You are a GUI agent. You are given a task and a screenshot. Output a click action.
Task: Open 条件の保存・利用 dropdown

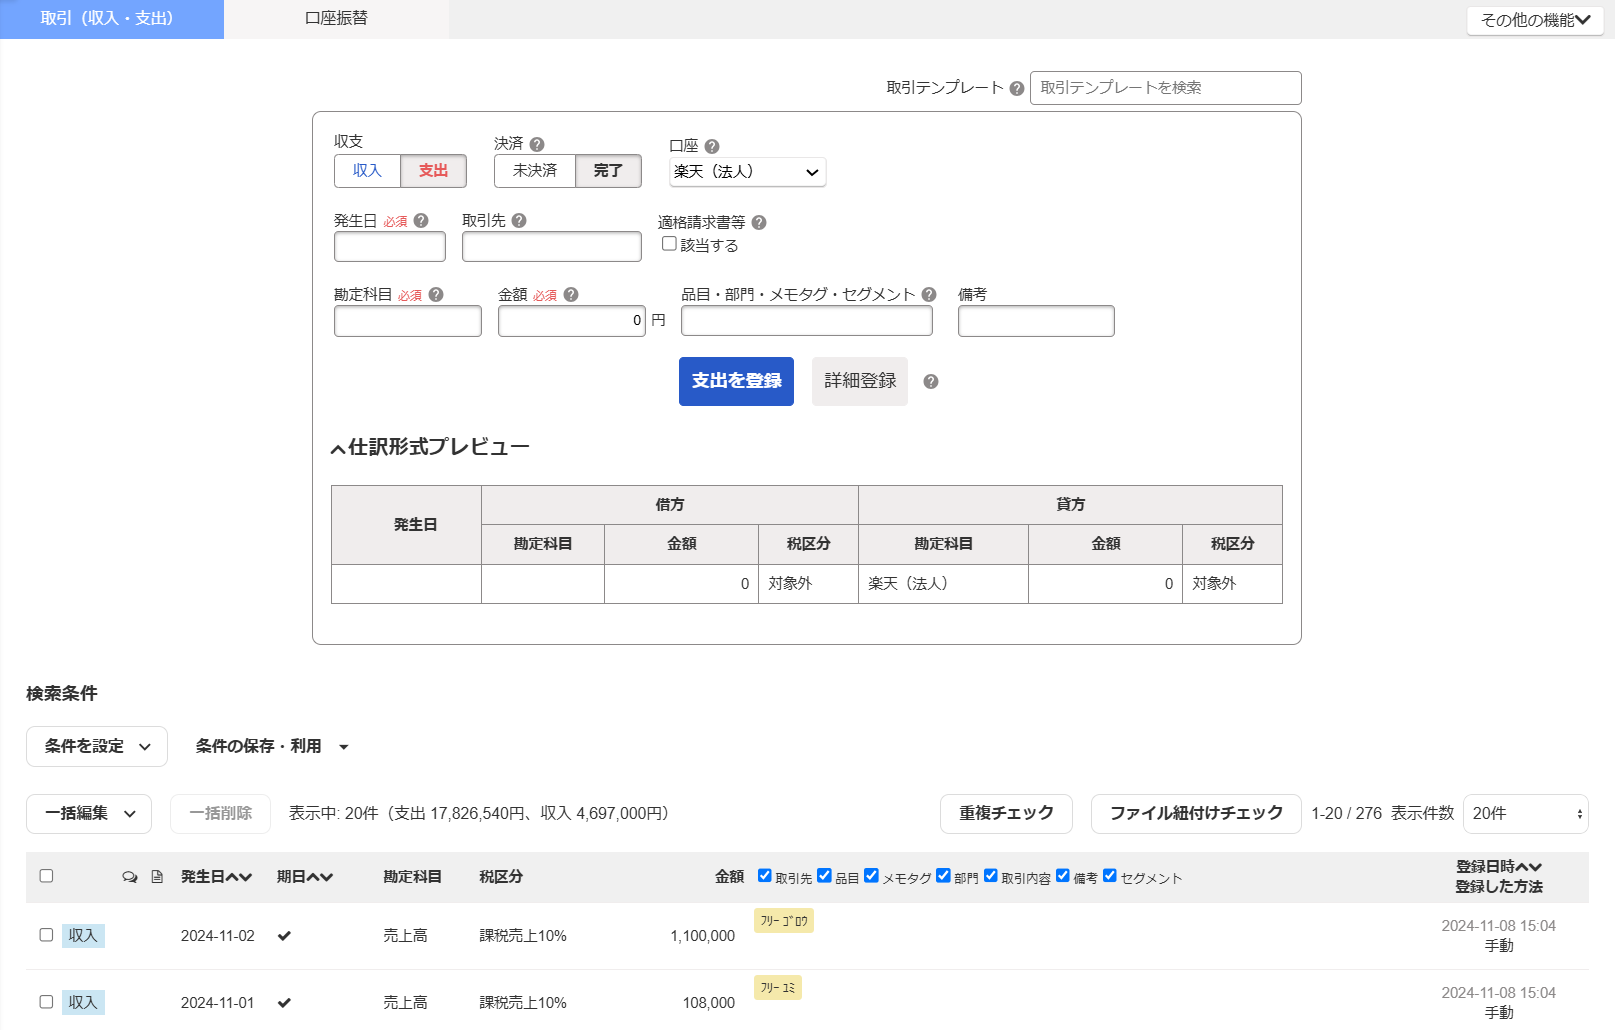[x=272, y=747]
